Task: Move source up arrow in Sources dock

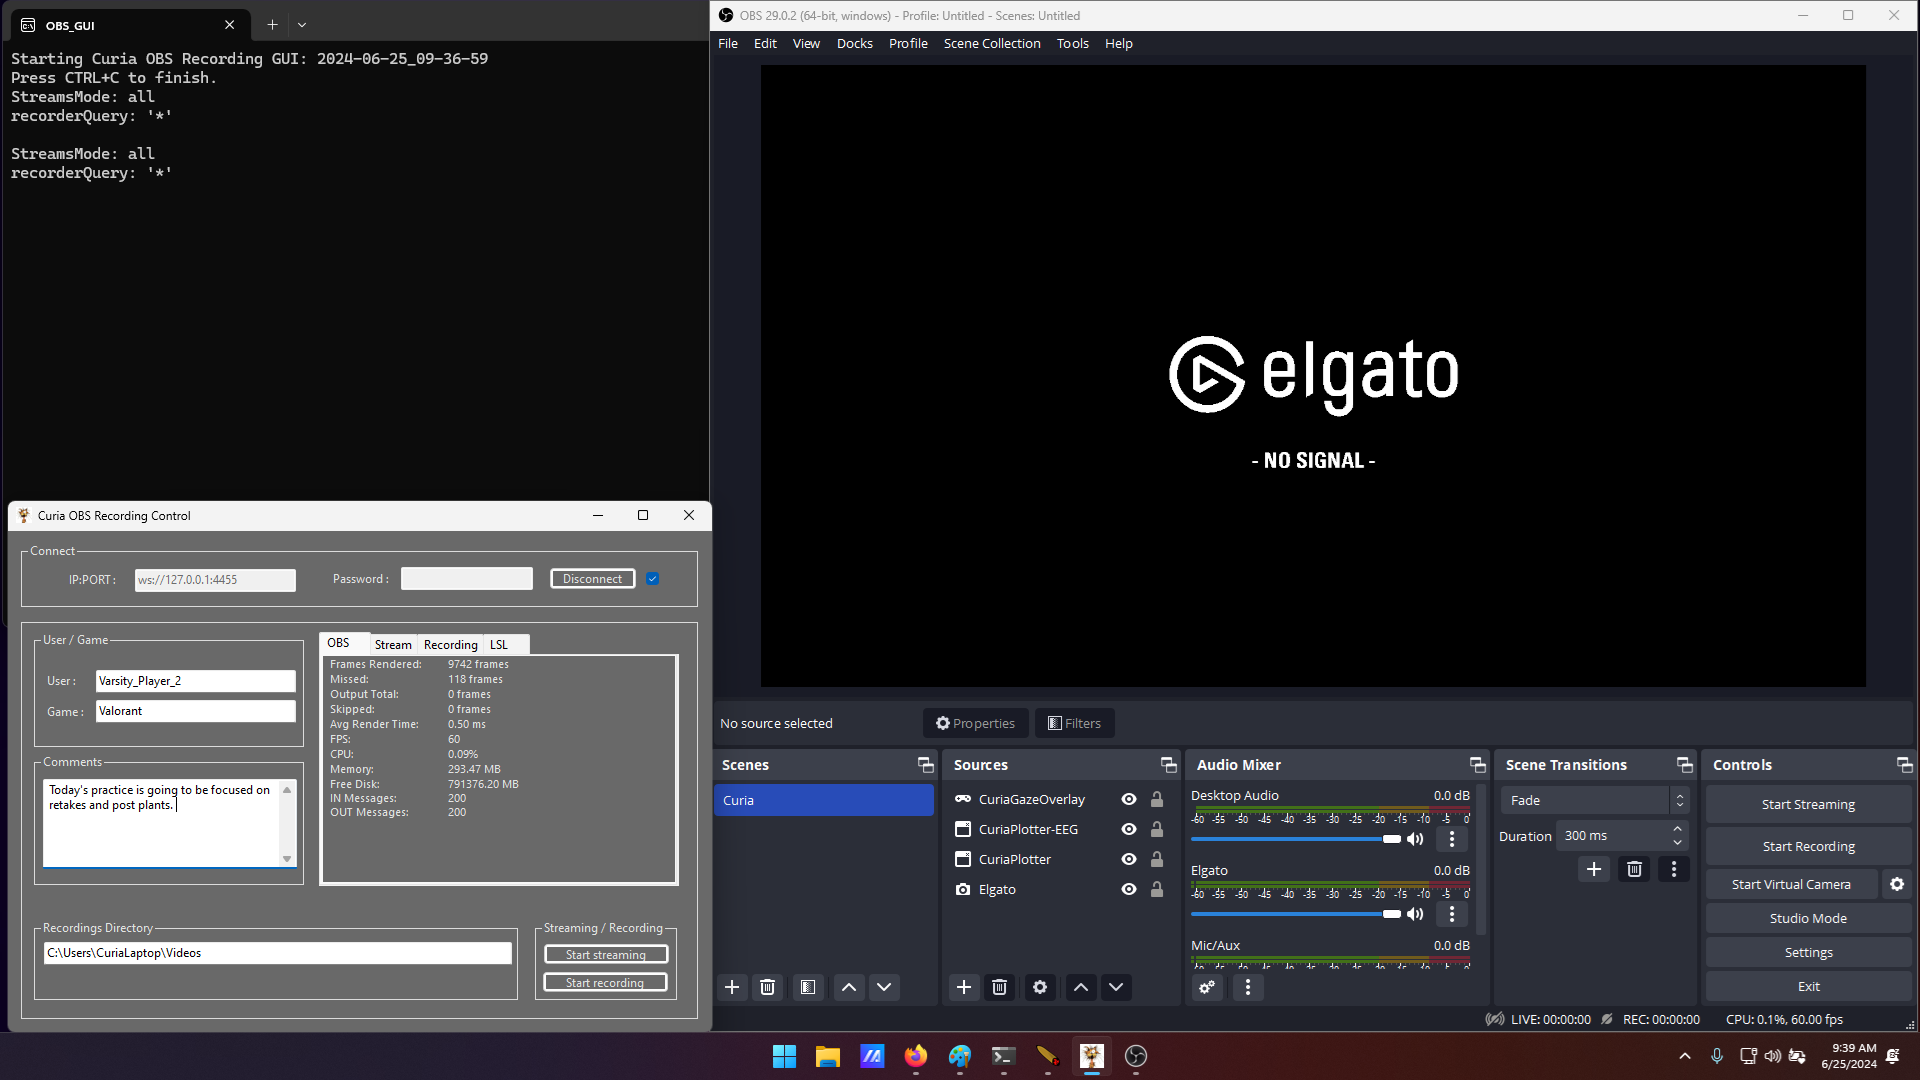Action: [x=1081, y=987]
